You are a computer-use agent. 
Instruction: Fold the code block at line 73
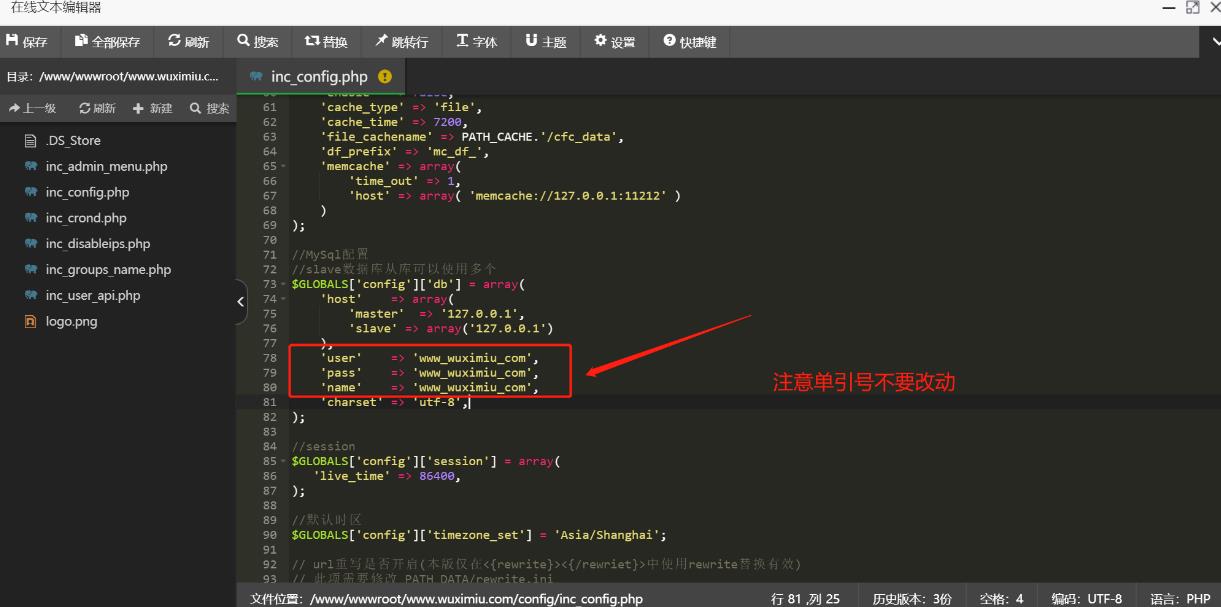(285, 284)
